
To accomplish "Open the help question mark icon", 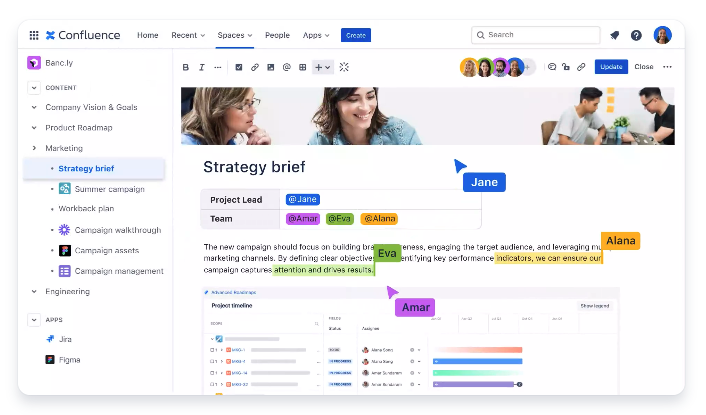I will pyautogui.click(x=636, y=35).
